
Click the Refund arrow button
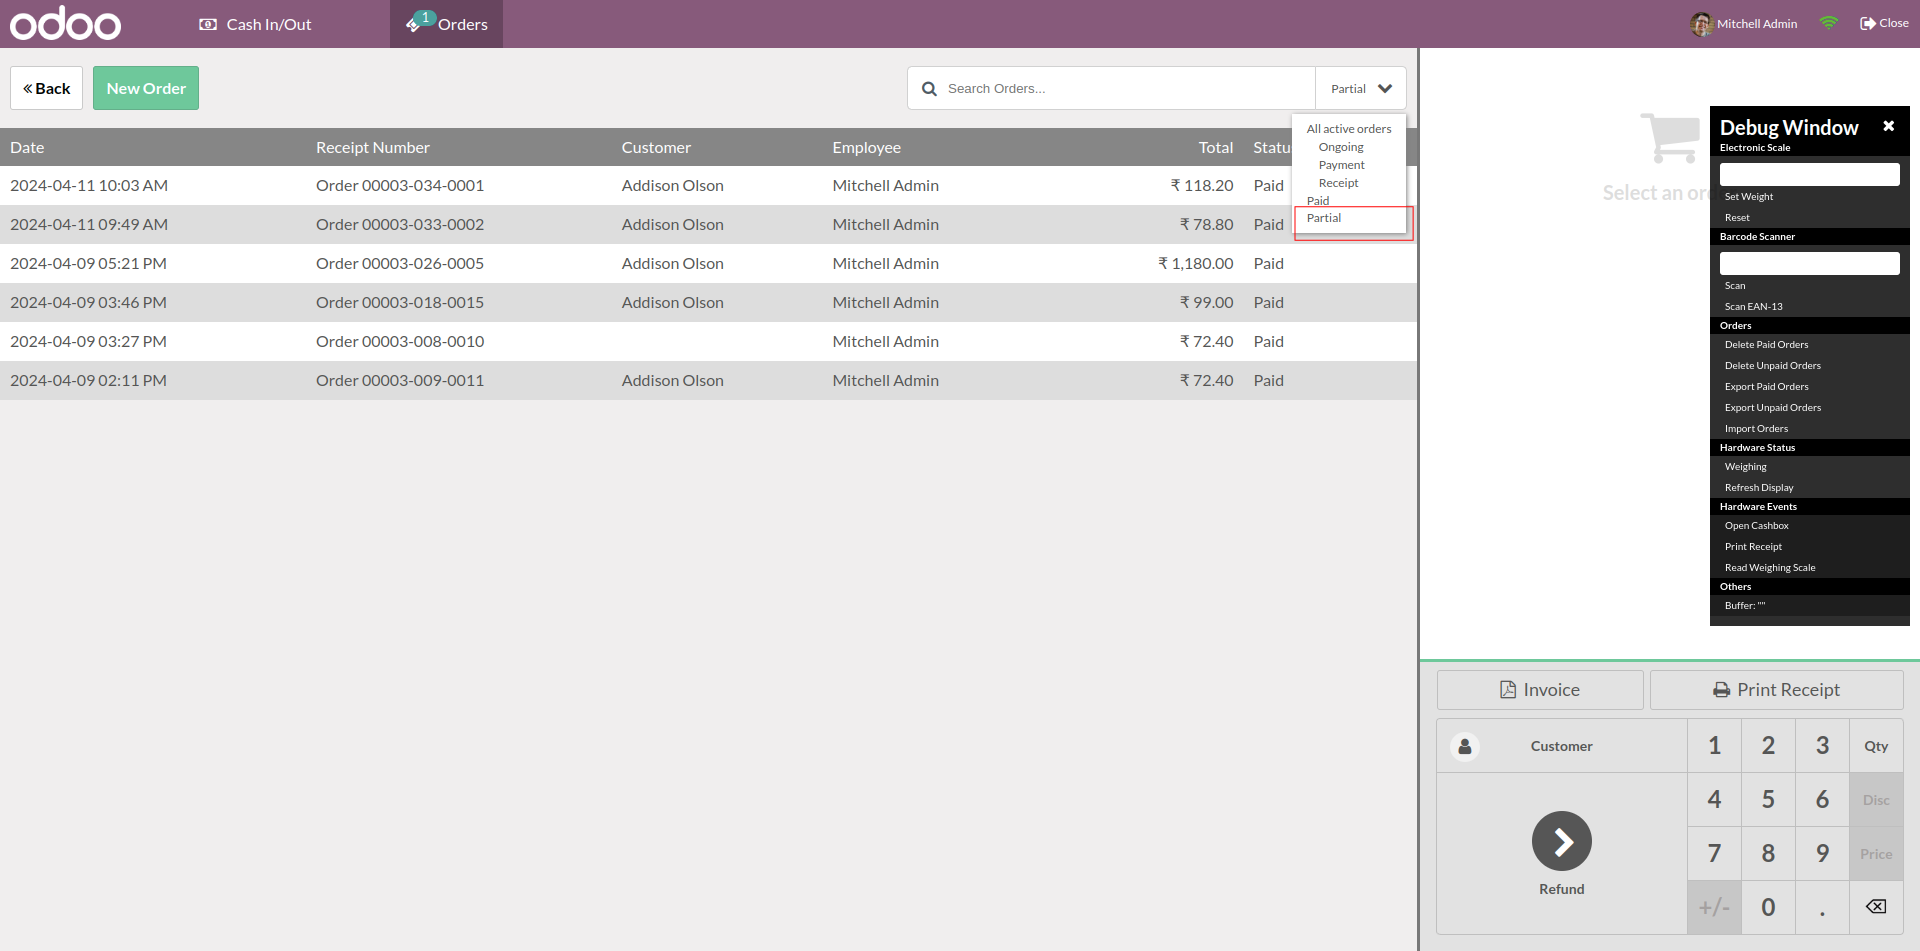pyautogui.click(x=1562, y=841)
